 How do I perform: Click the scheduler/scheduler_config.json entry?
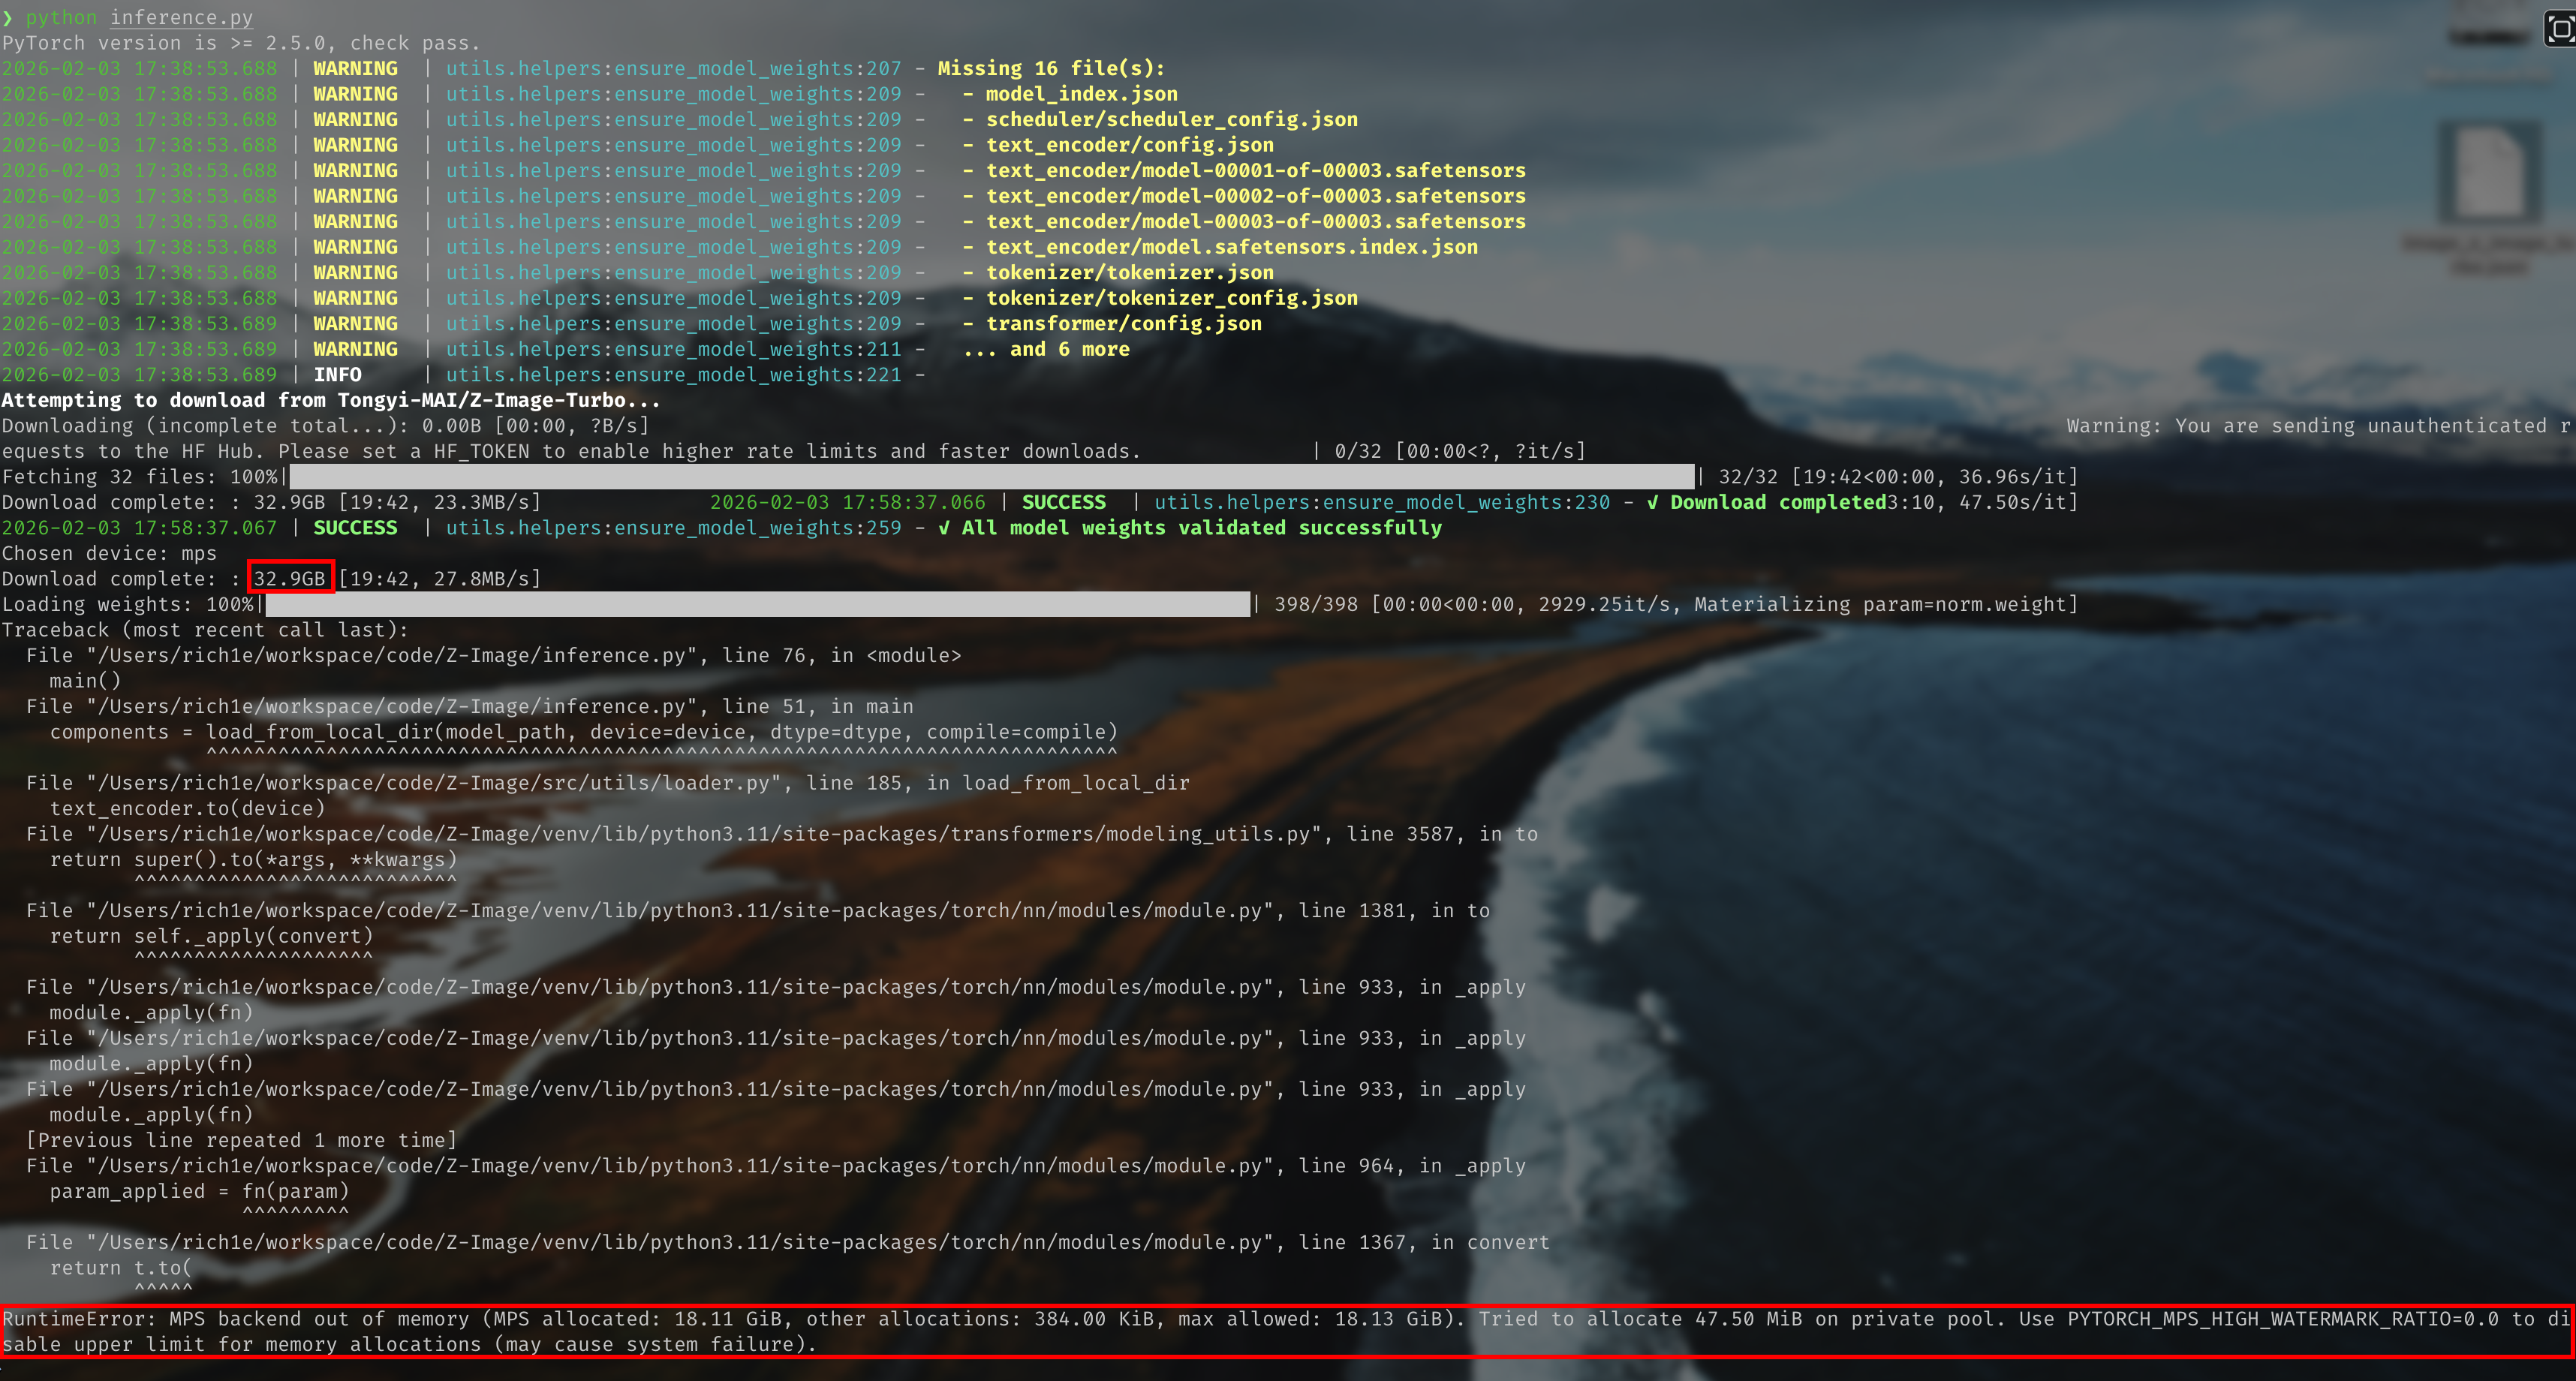(x=1171, y=119)
